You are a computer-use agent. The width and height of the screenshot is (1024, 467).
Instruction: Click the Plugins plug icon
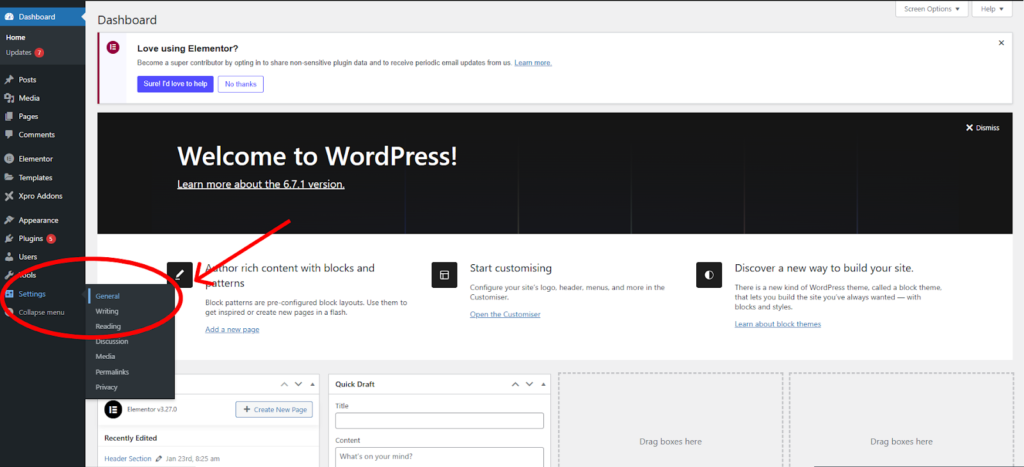pos(9,239)
